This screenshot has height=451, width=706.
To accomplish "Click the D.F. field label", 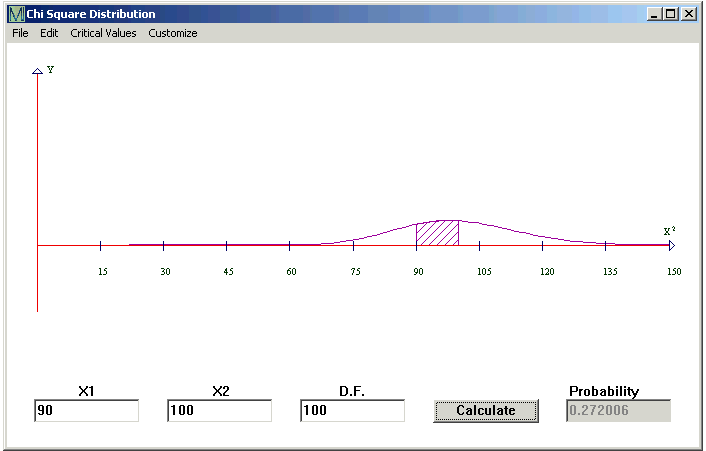I will tap(352, 391).
